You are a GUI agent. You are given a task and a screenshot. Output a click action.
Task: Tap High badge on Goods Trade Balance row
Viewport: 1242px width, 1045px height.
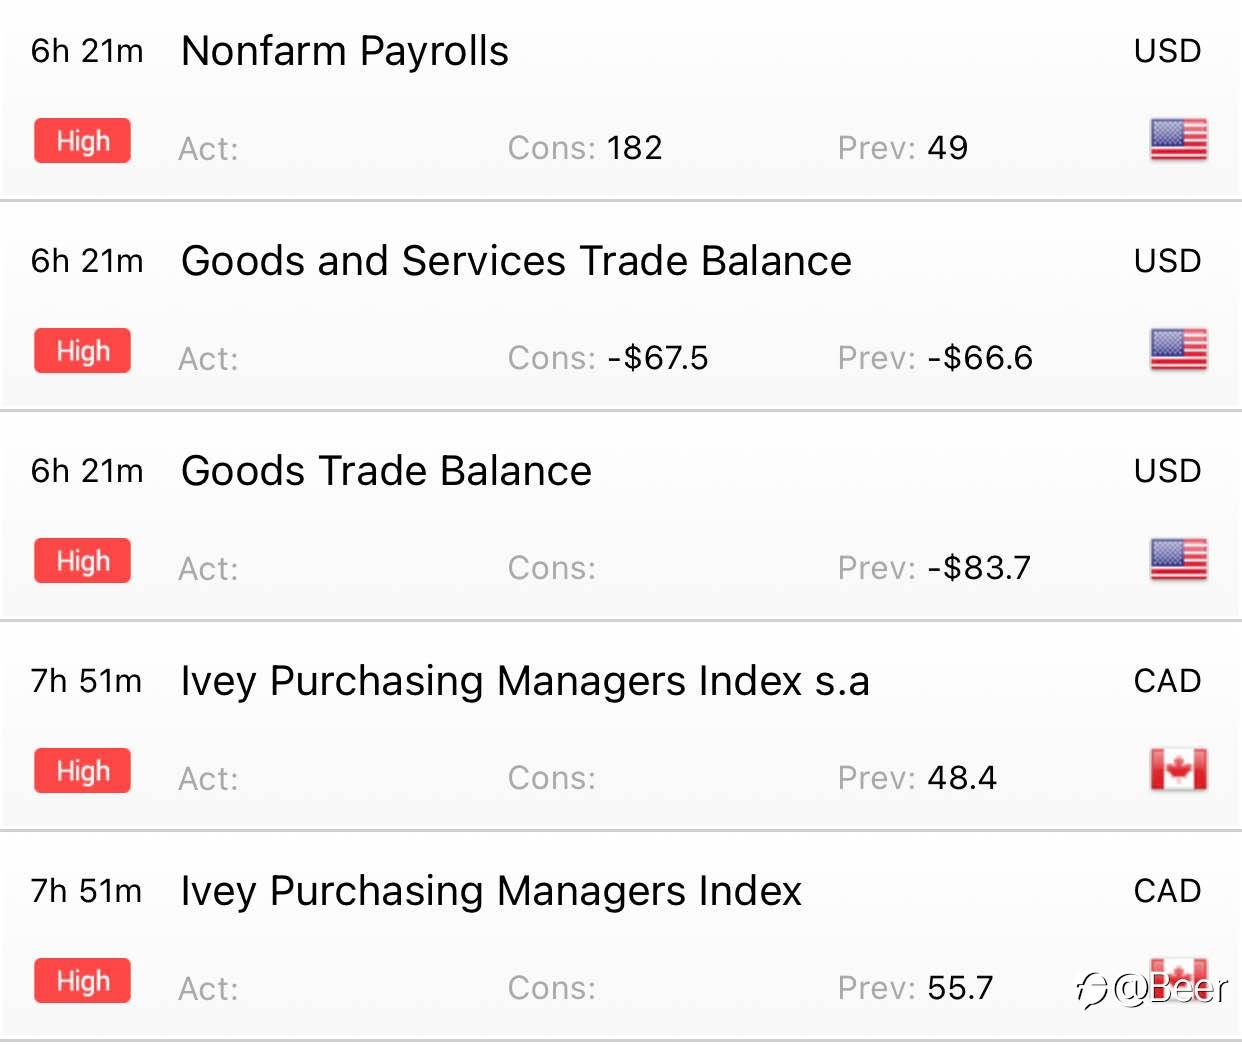[x=82, y=561]
